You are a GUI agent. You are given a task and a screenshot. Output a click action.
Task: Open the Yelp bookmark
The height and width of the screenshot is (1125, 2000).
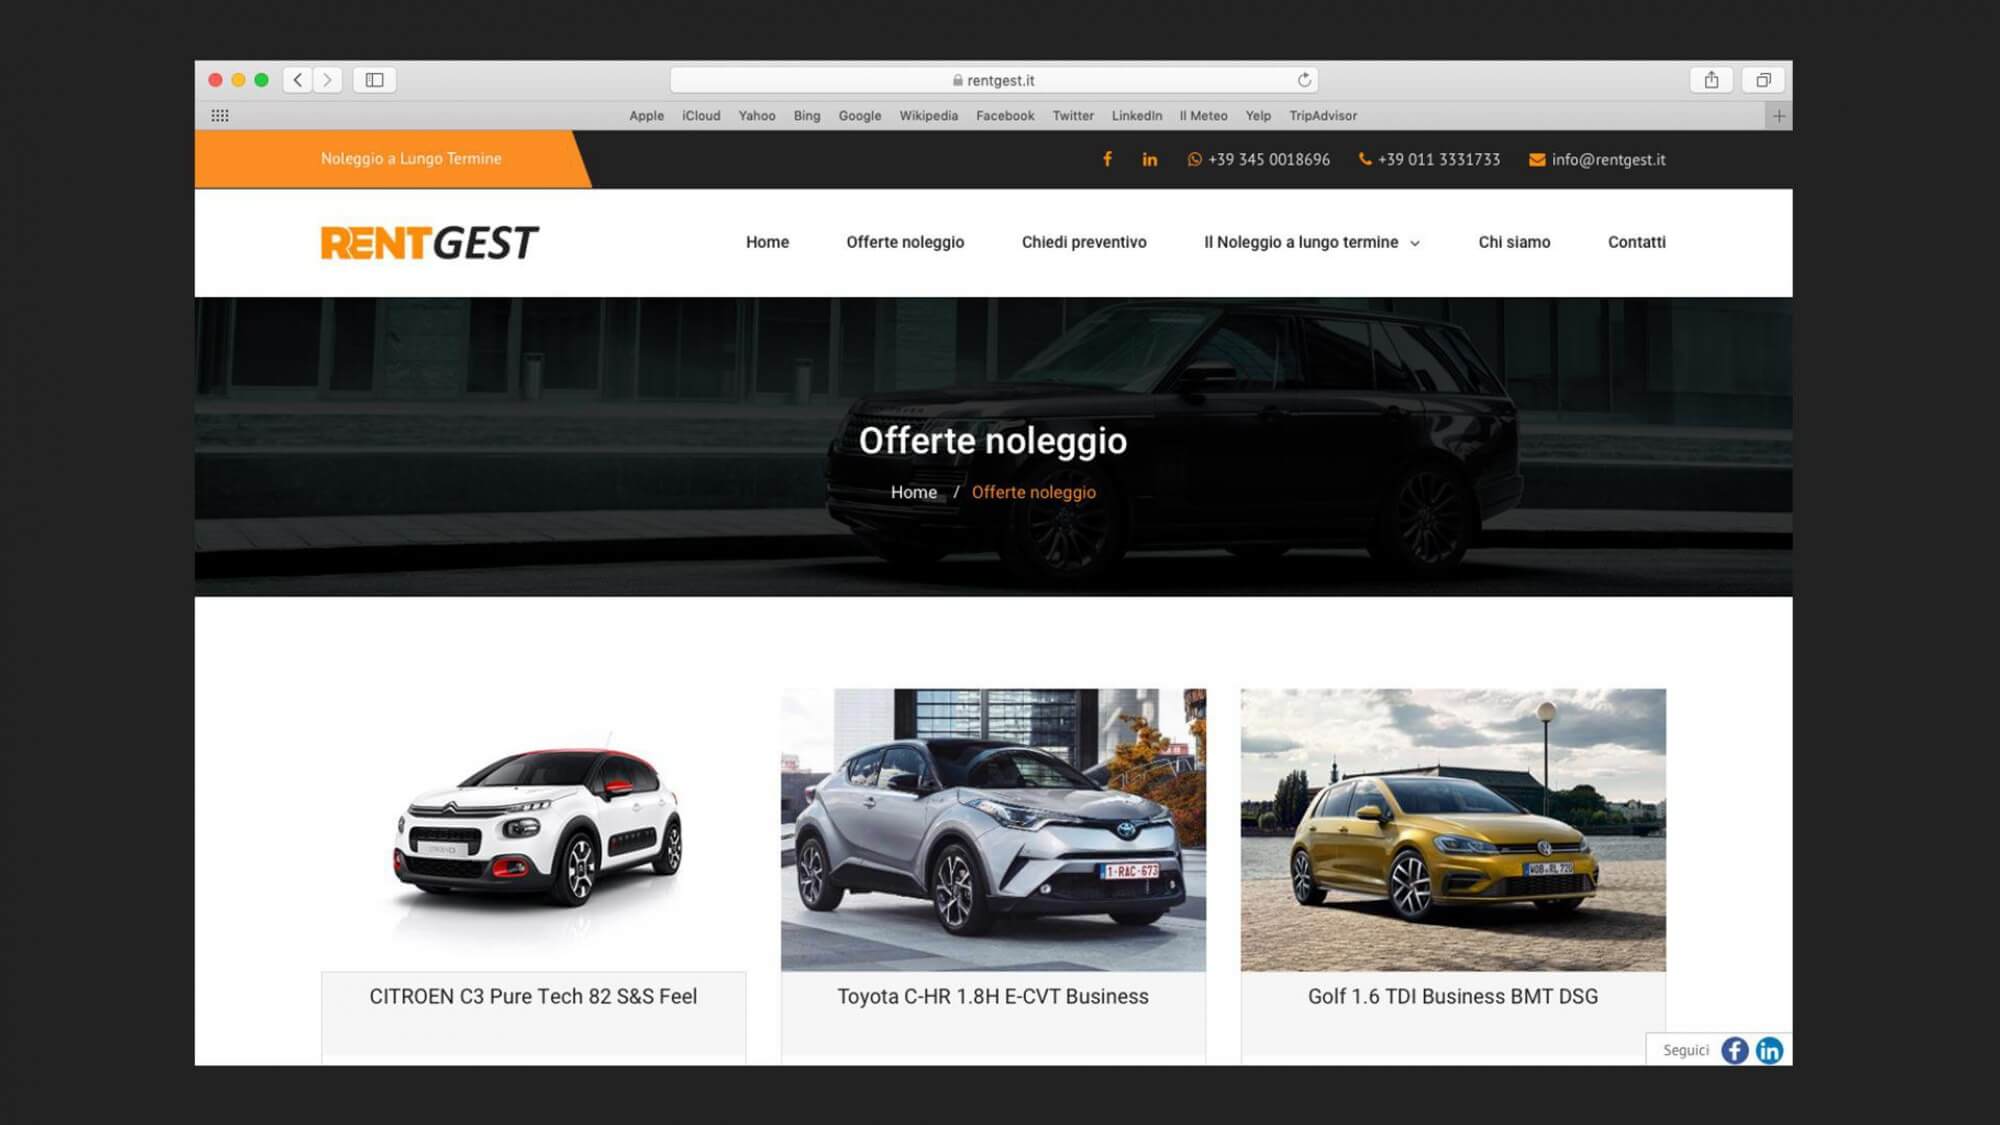point(1258,116)
